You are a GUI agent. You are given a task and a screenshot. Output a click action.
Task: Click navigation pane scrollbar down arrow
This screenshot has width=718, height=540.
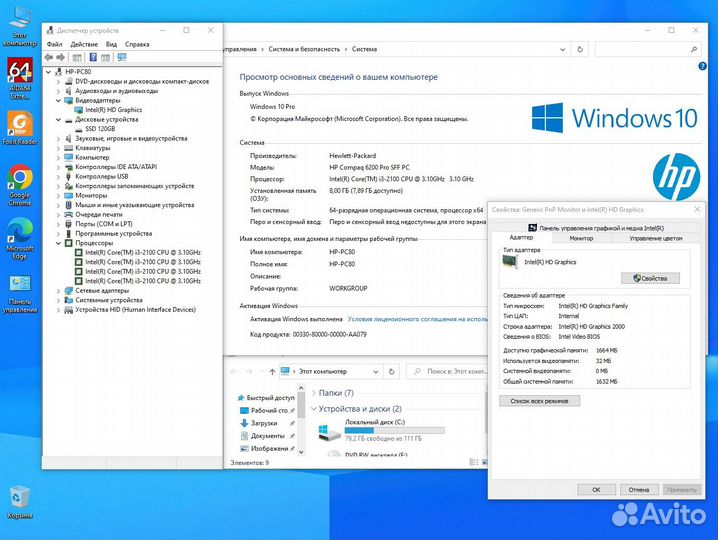pyautogui.click(x=301, y=452)
